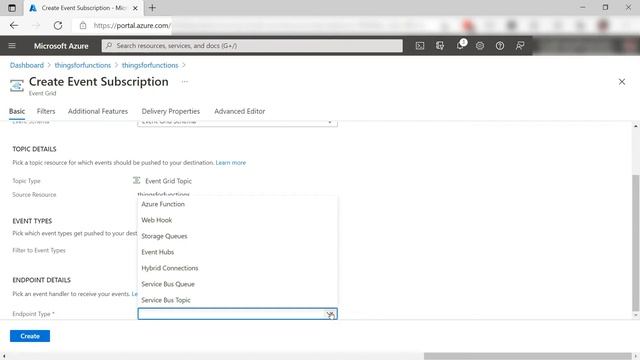
Task: Open the Event Schema dropdown
Action: [x=238, y=122]
